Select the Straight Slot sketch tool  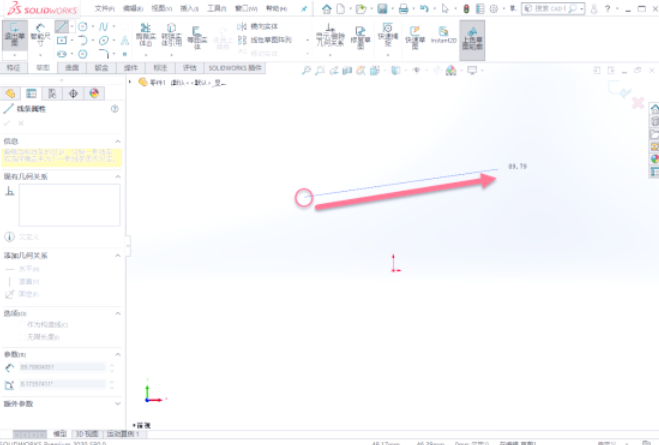pyautogui.click(x=62, y=54)
